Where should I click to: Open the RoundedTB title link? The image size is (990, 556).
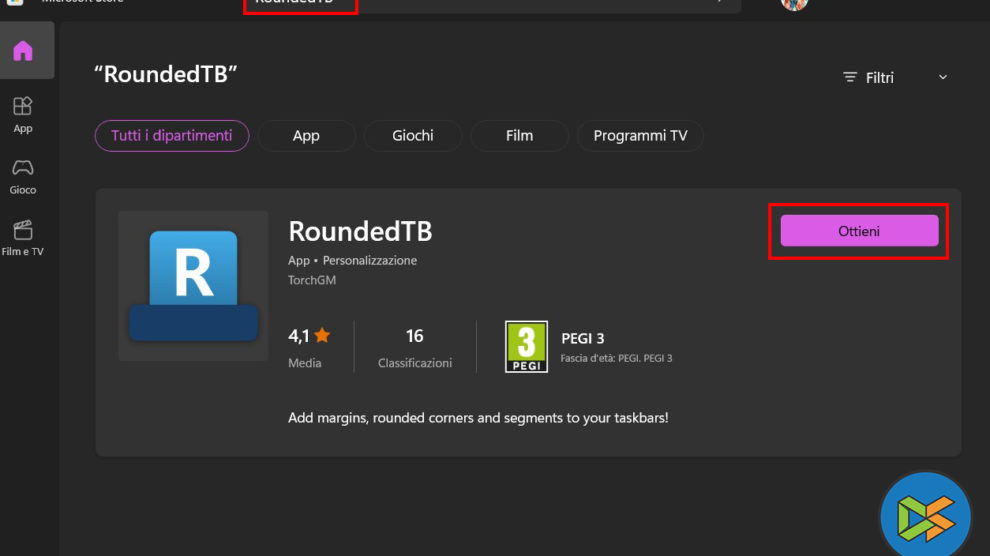360,231
